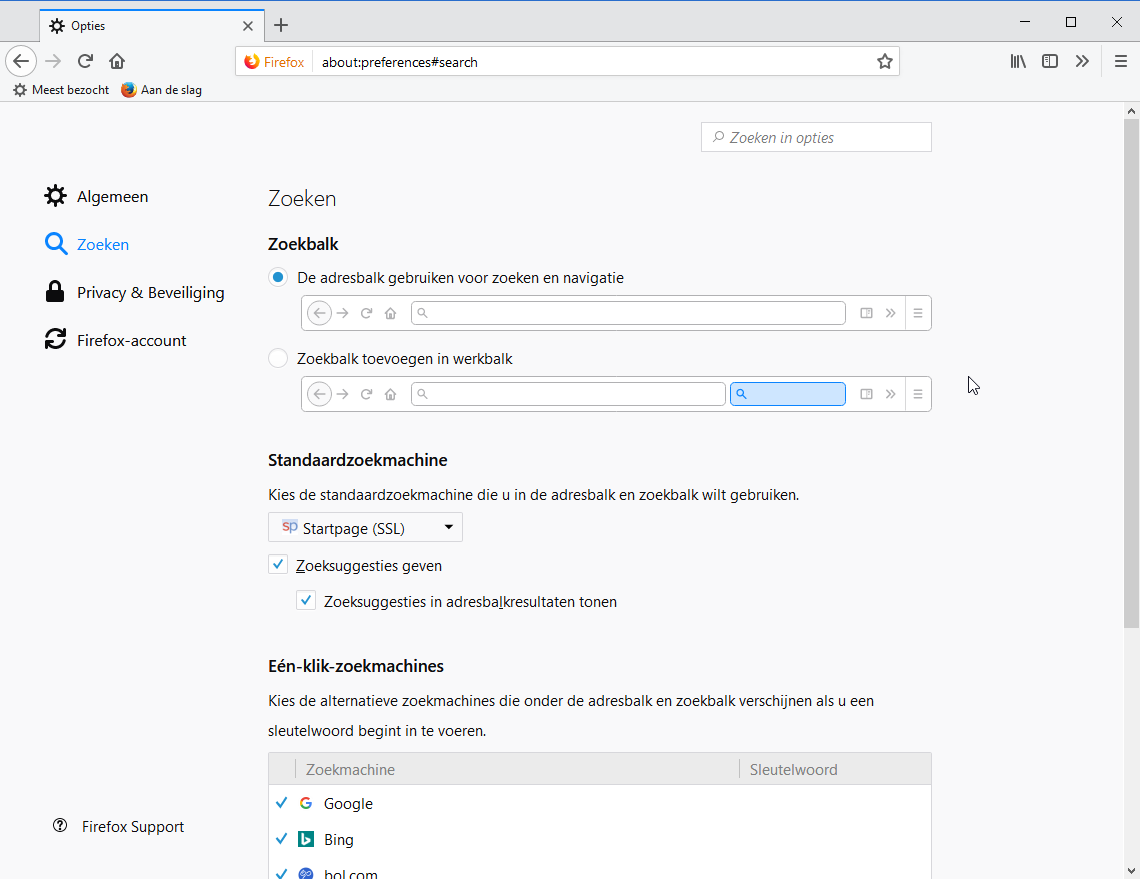The height and width of the screenshot is (879, 1140).
Task: Open the Startpage (SSL) search engine dropdown
Action: pyautogui.click(x=365, y=528)
